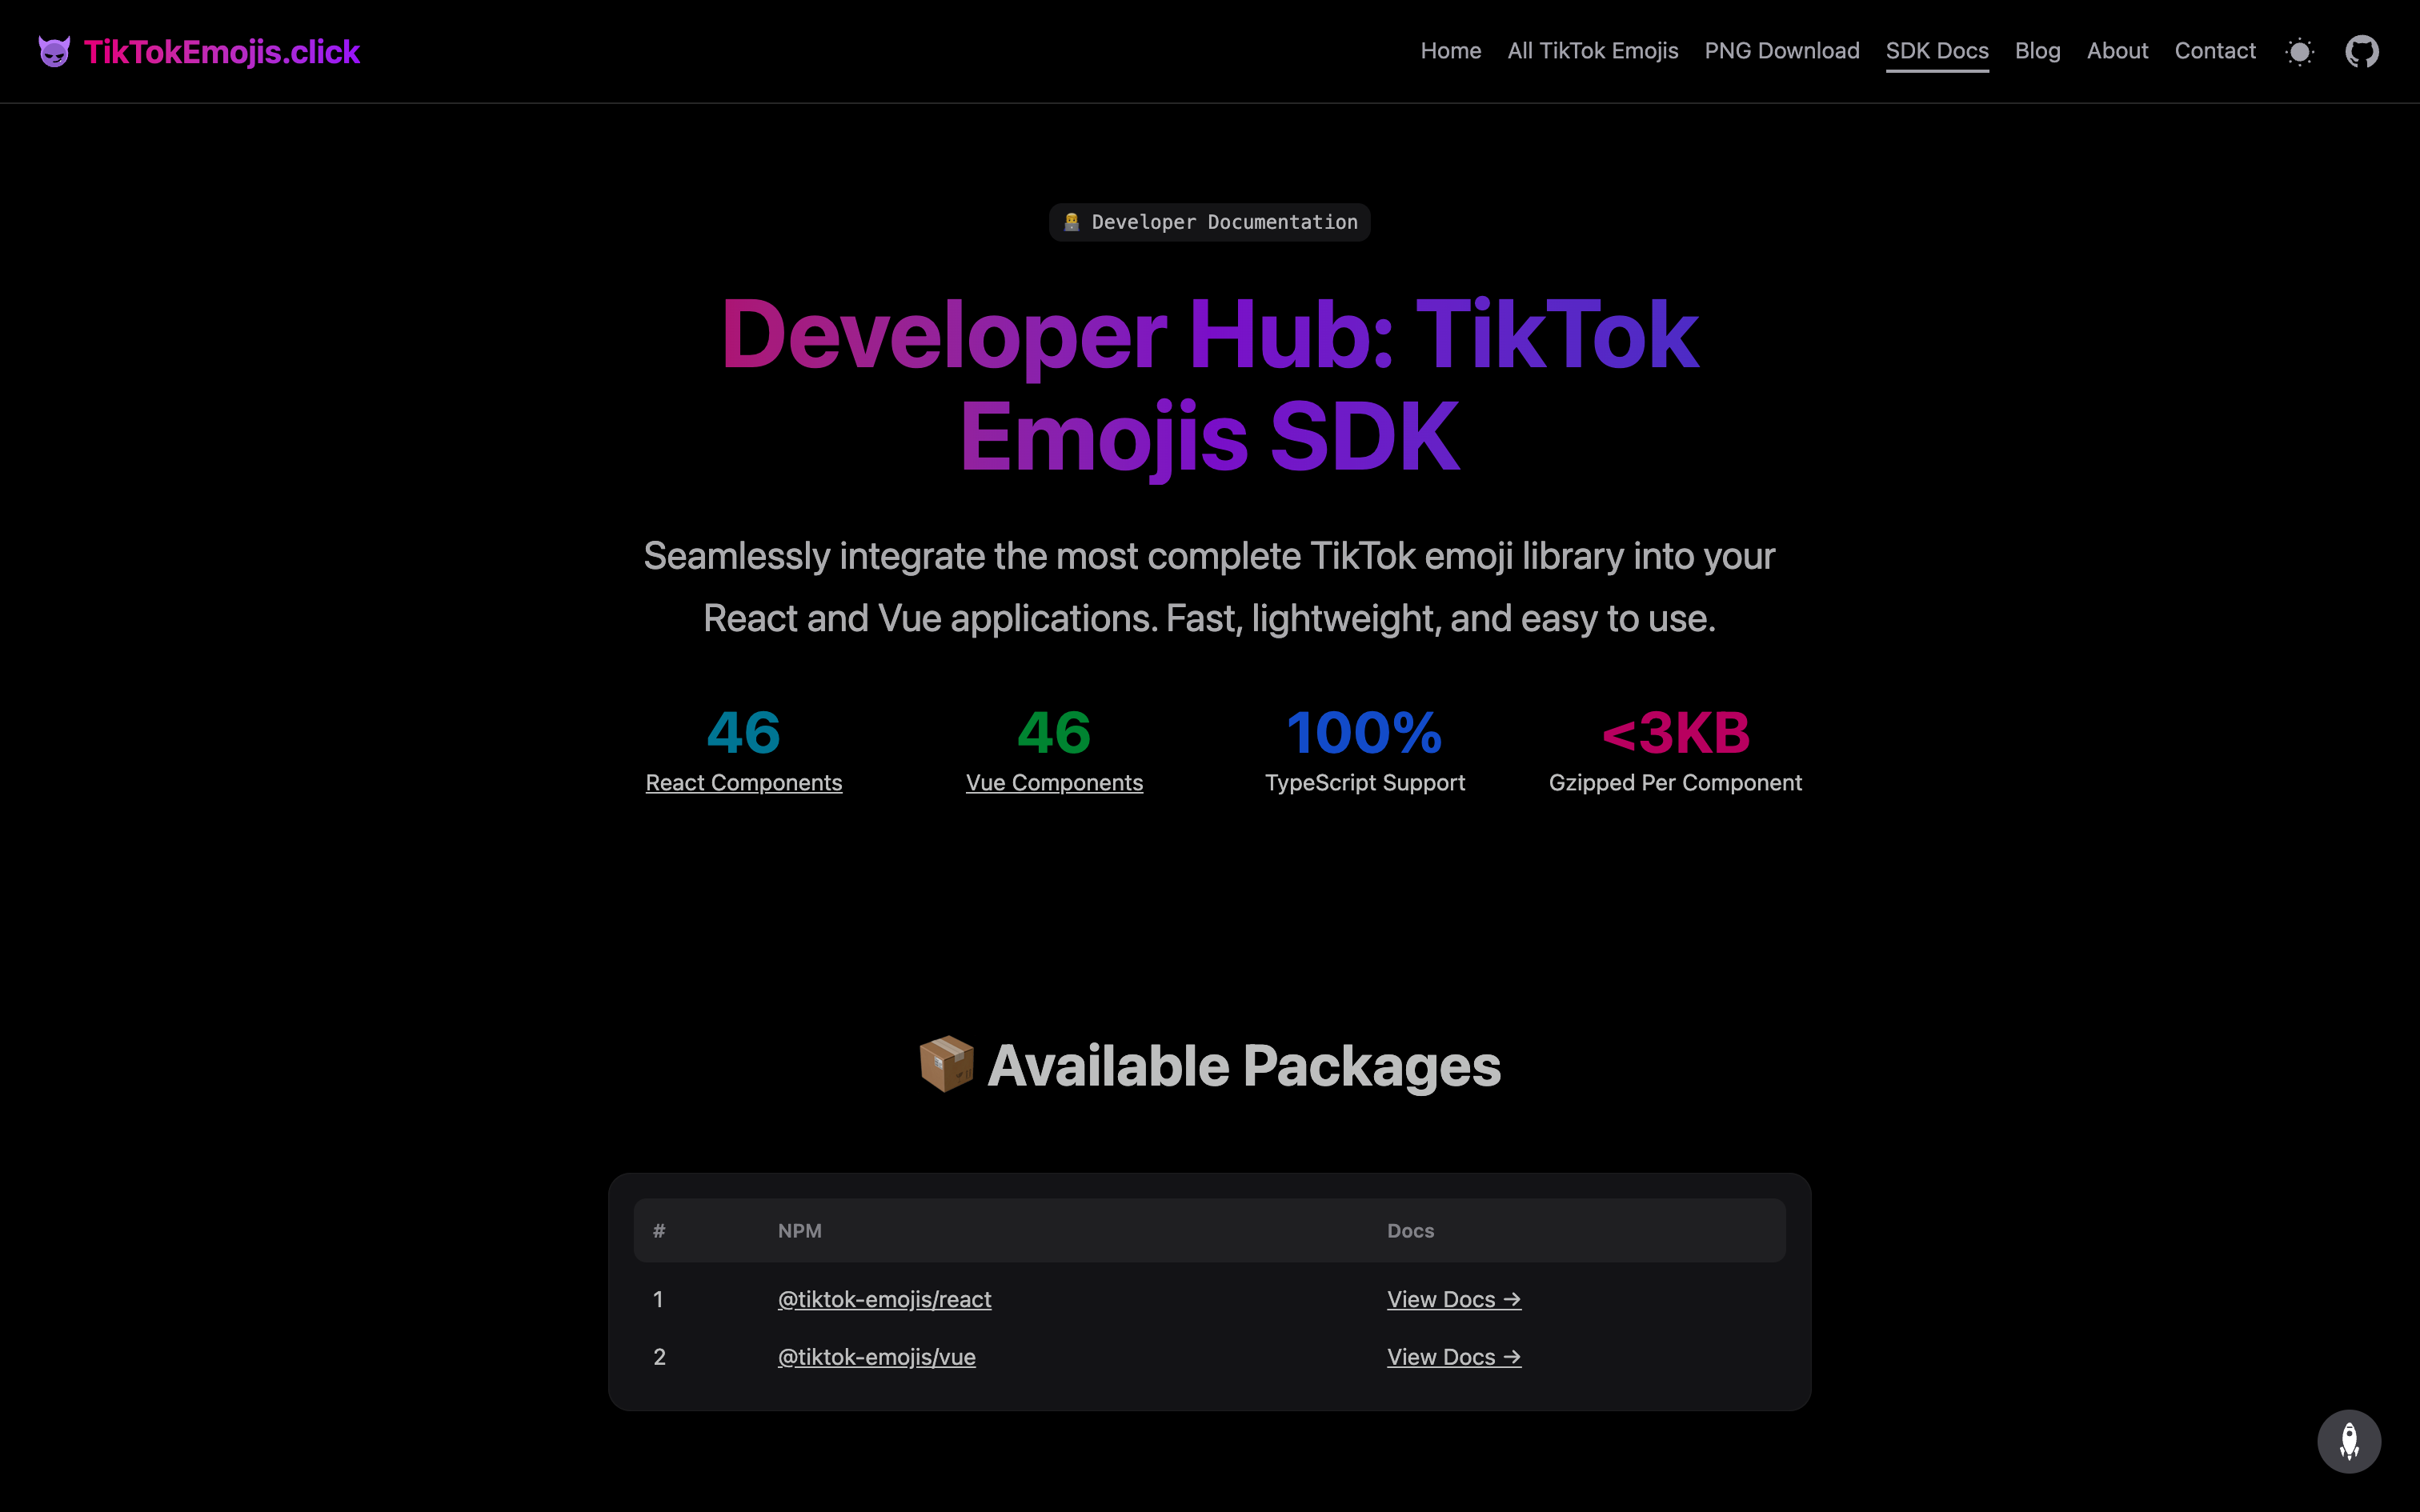
Task: Open the Blog page
Action: click(x=2037, y=51)
